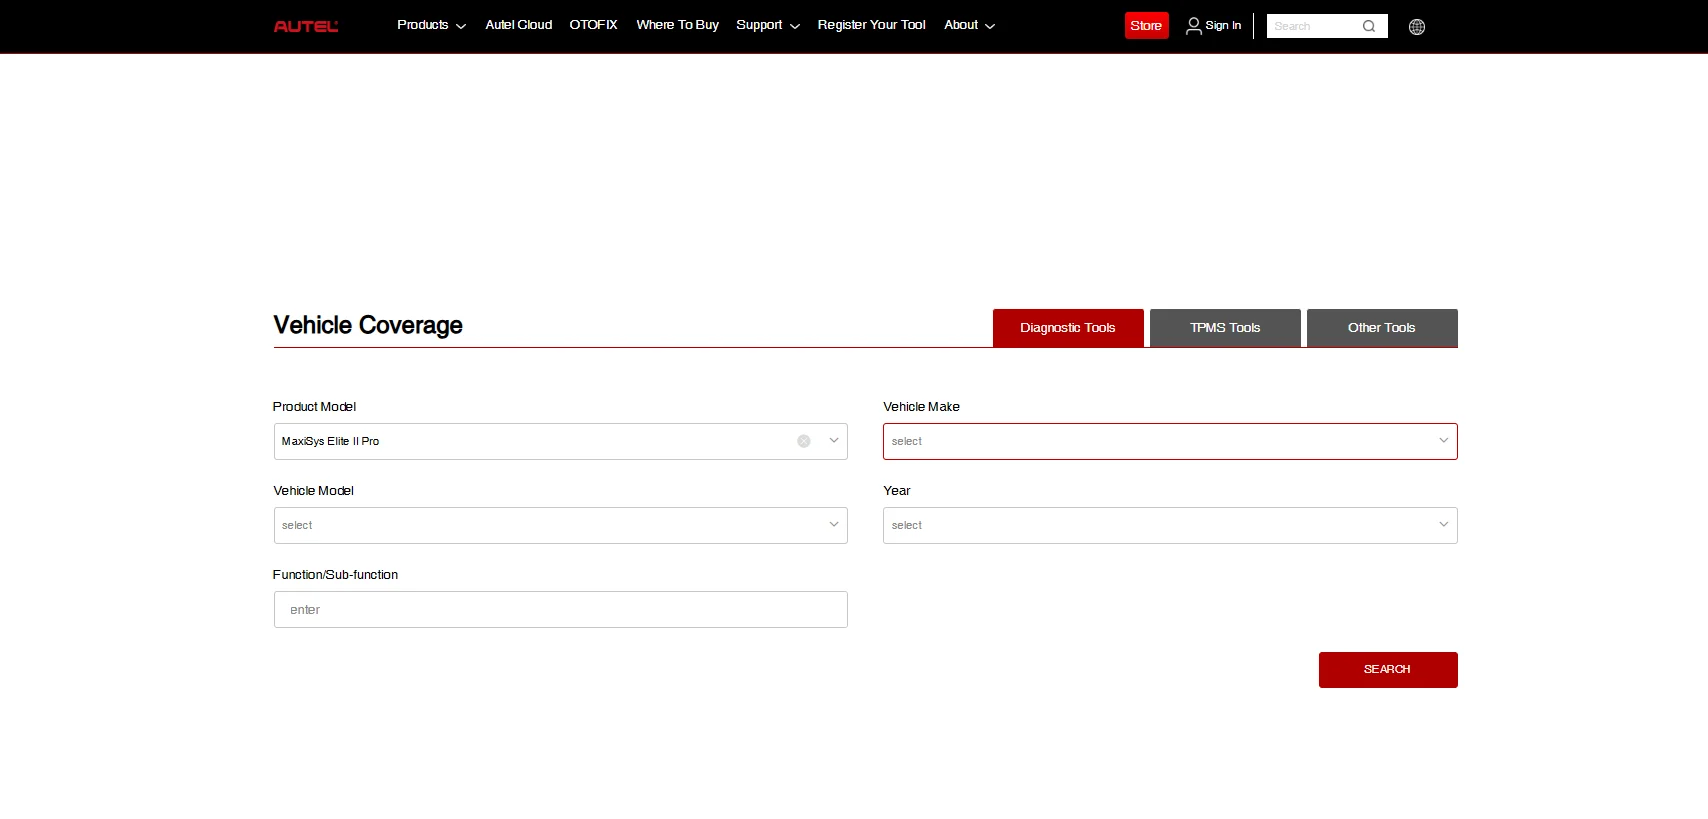This screenshot has width=1708, height=819.
Task: Open Register Your Tool page
Action: (872, 25)
